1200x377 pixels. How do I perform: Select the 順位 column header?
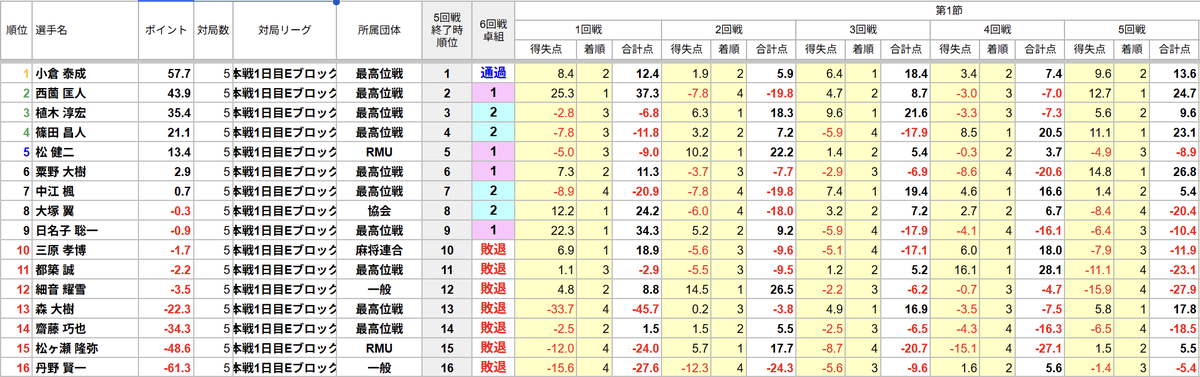(x=16, y=30)
